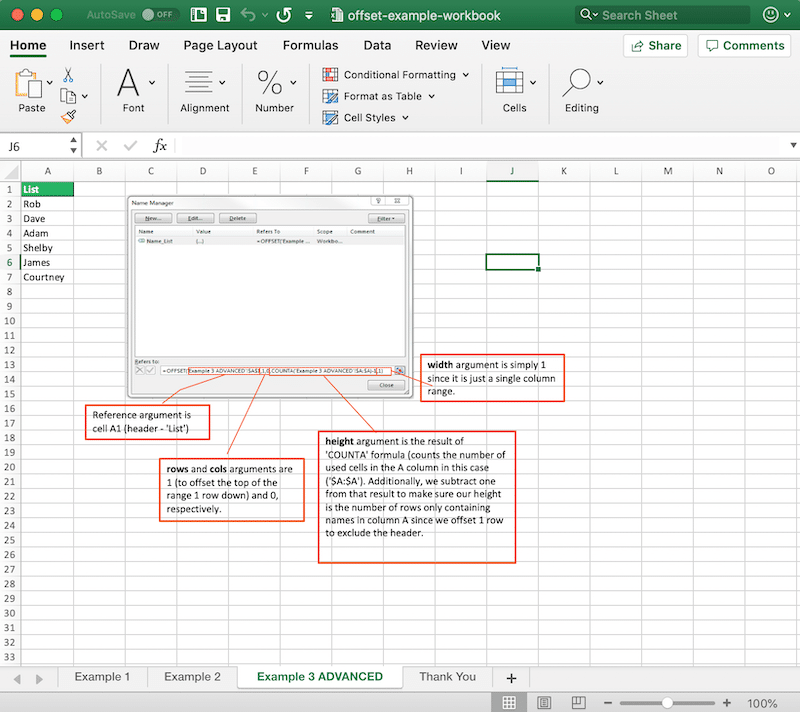Open Cell Styles from the ribbon
Image resolution: width=800 pixels, height=712 pixels.
[329, 117]
